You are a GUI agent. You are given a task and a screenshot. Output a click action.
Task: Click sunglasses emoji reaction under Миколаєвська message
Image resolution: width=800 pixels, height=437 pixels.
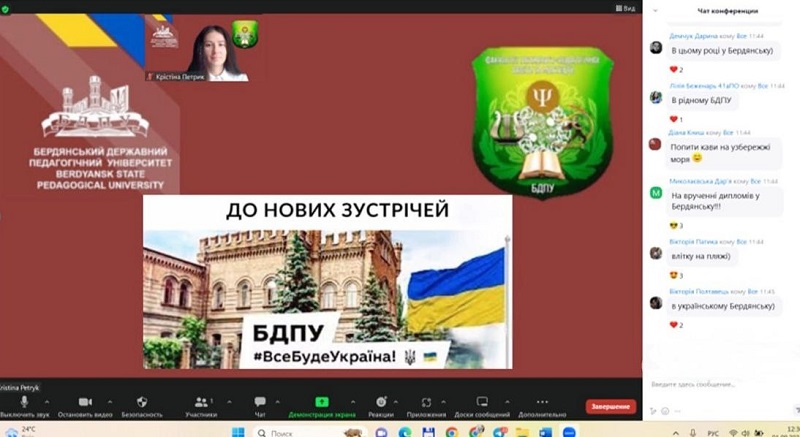[x=676, y=225]
